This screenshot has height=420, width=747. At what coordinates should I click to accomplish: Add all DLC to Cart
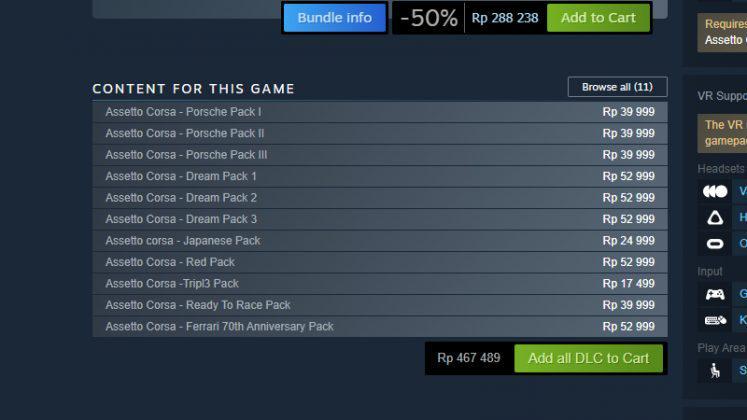click(588, 358)
